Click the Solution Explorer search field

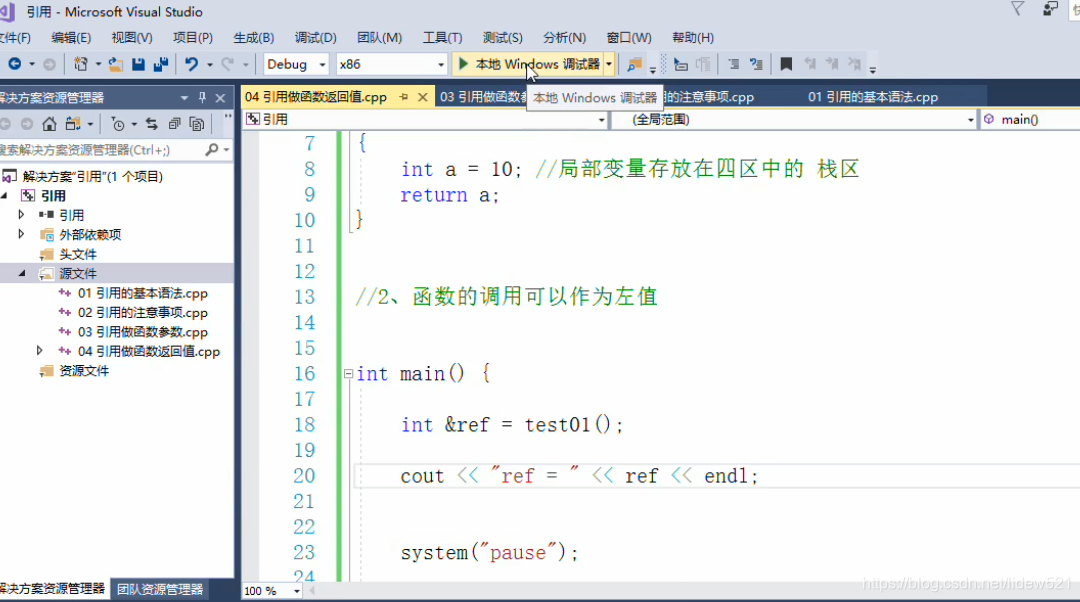tap(100, 149)
